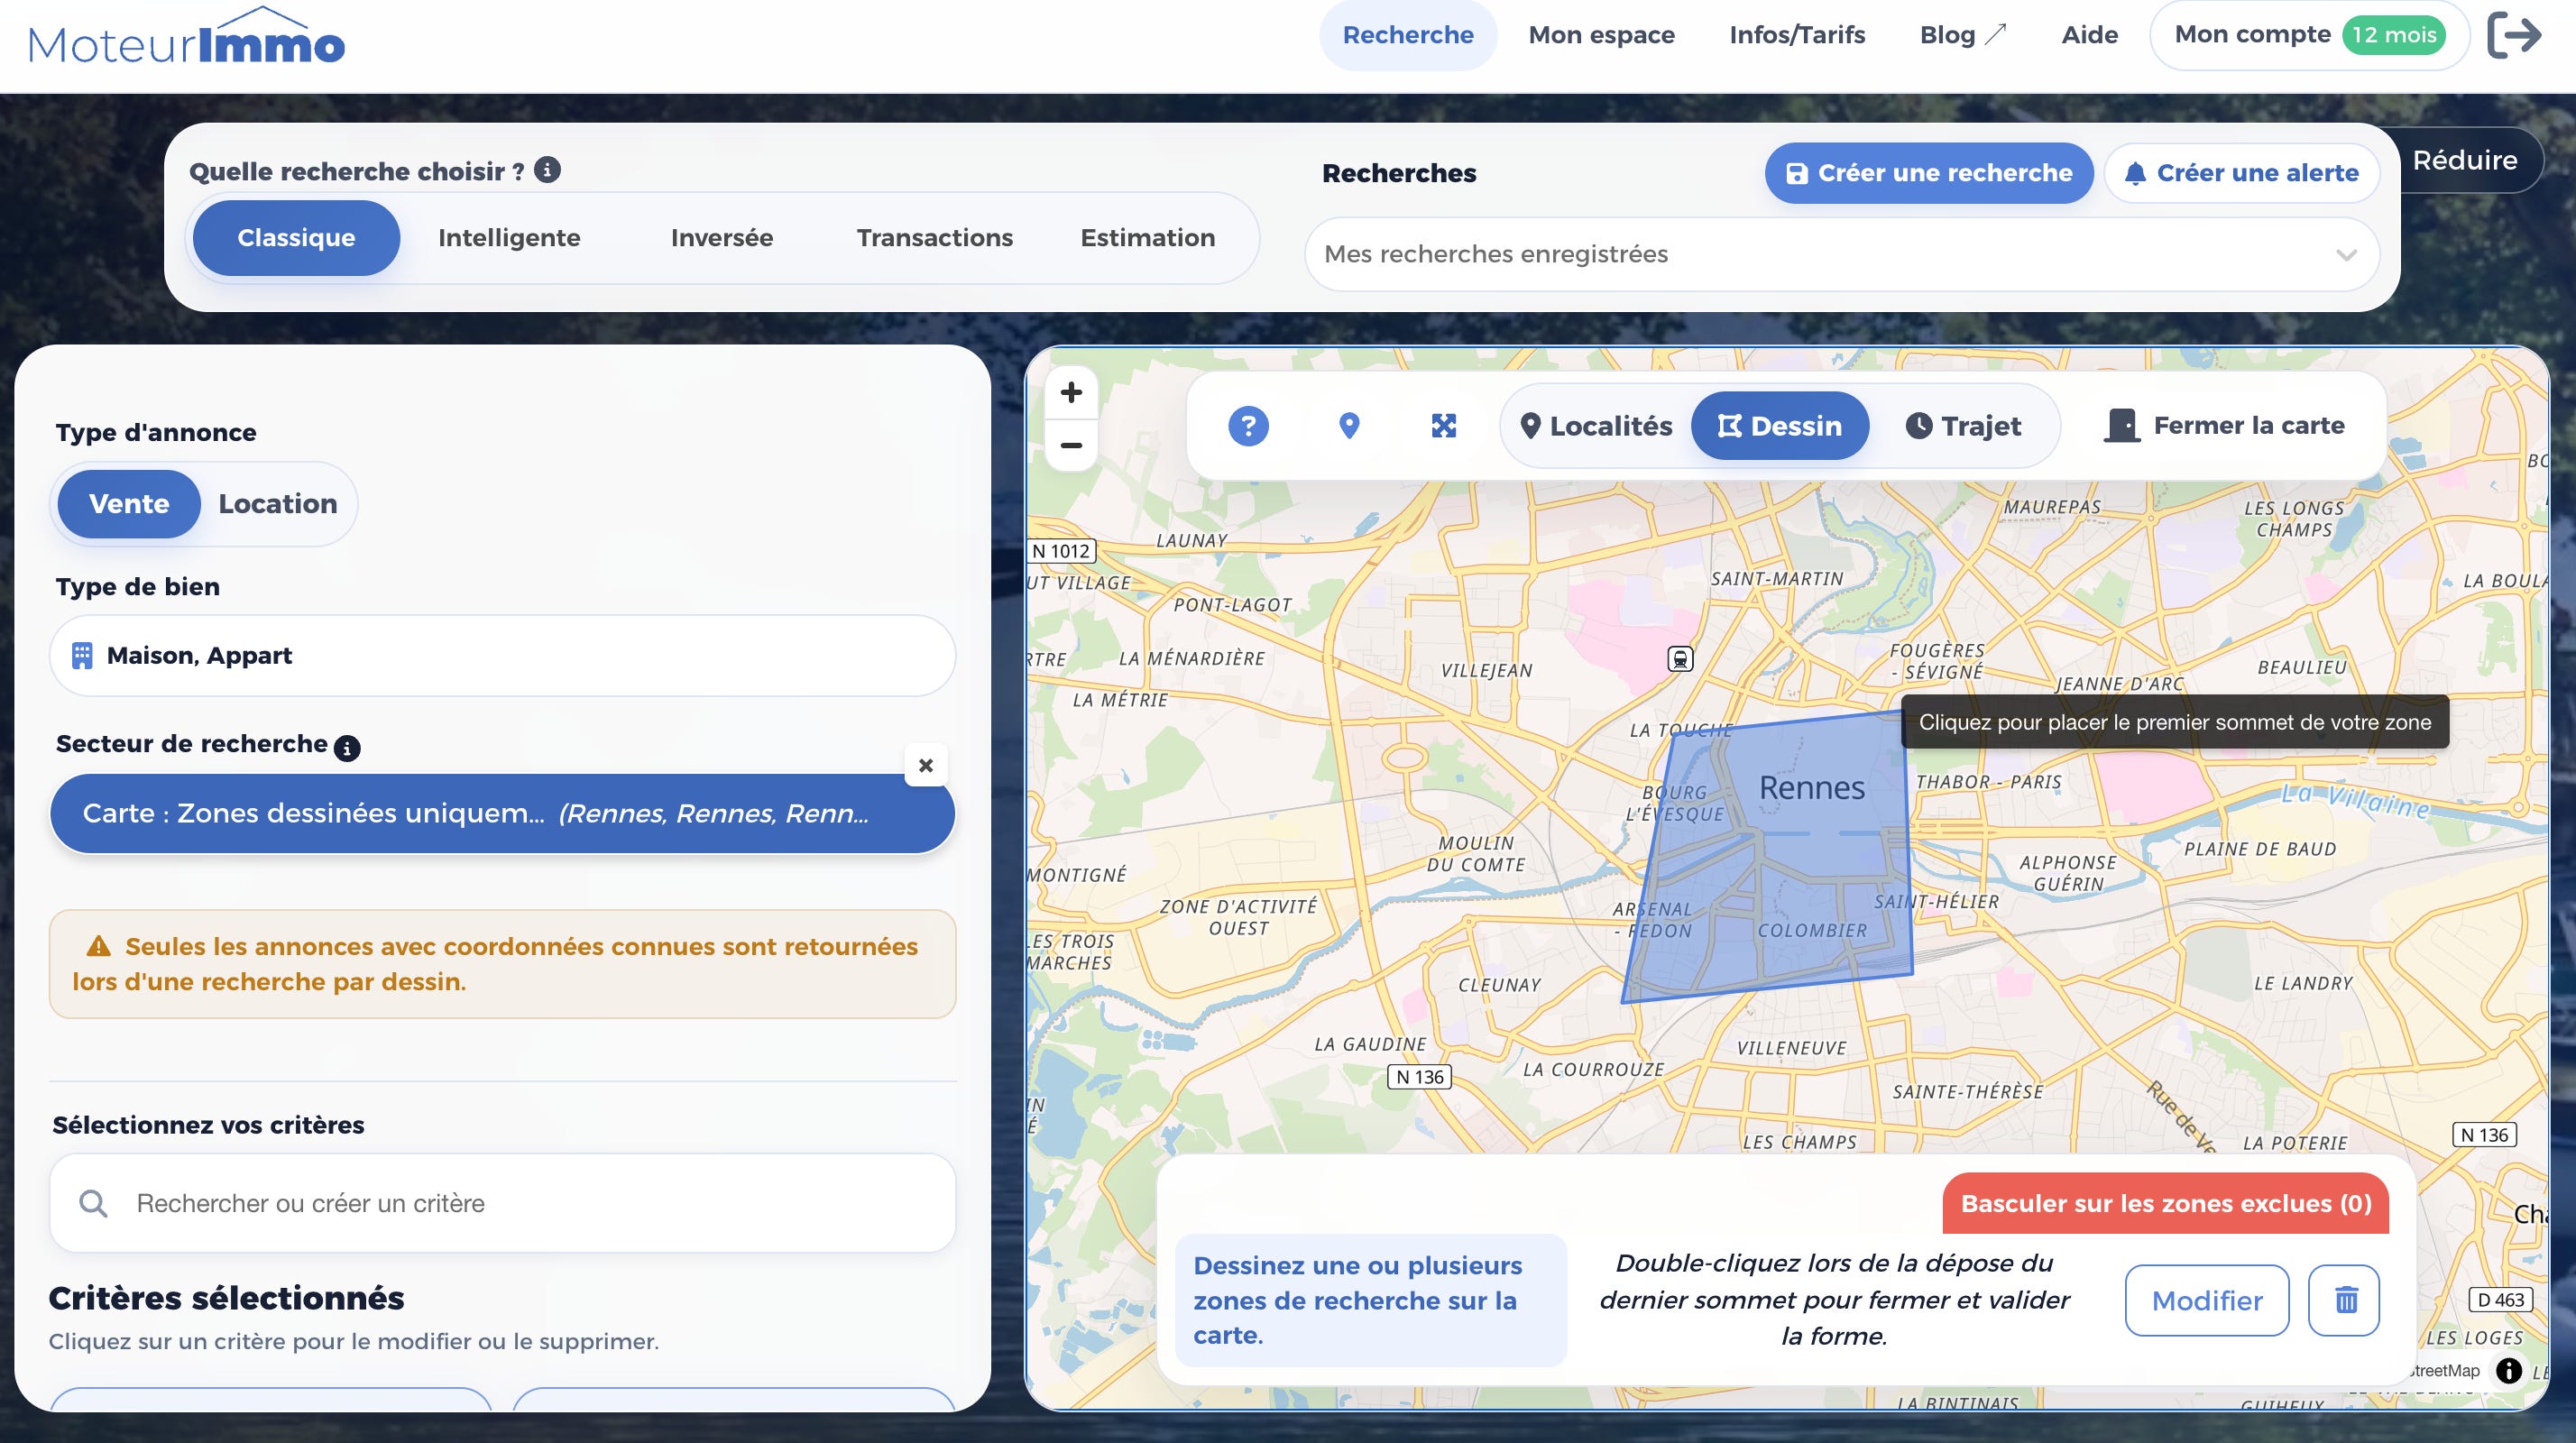Click the location pin icon in map toolbar
2576x1443 pixels.
[1349, 426]
